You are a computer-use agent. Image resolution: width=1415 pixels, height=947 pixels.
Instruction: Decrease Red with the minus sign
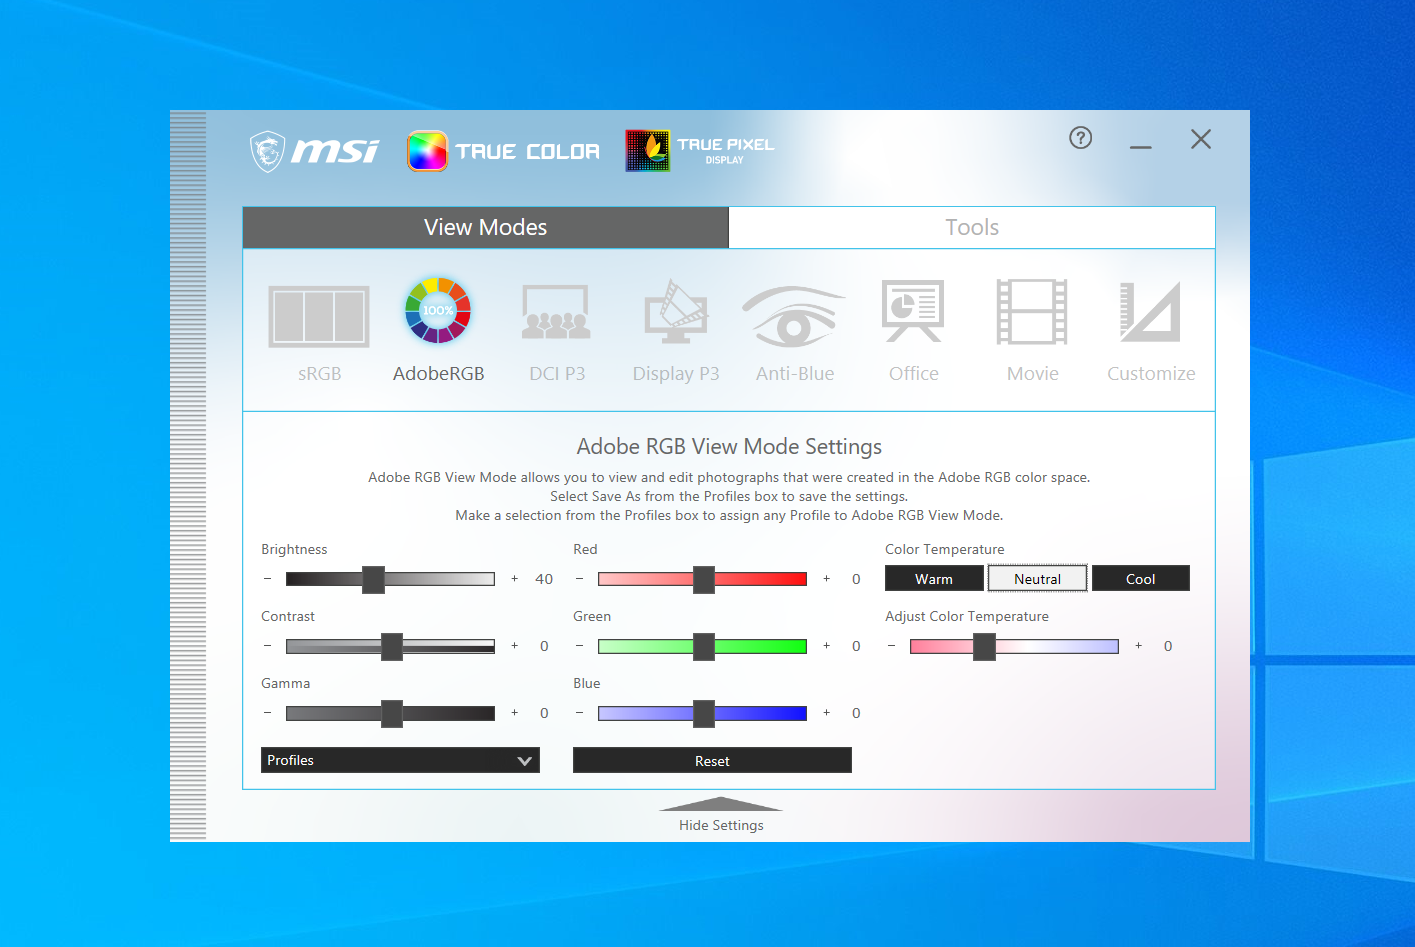[579, 579]
